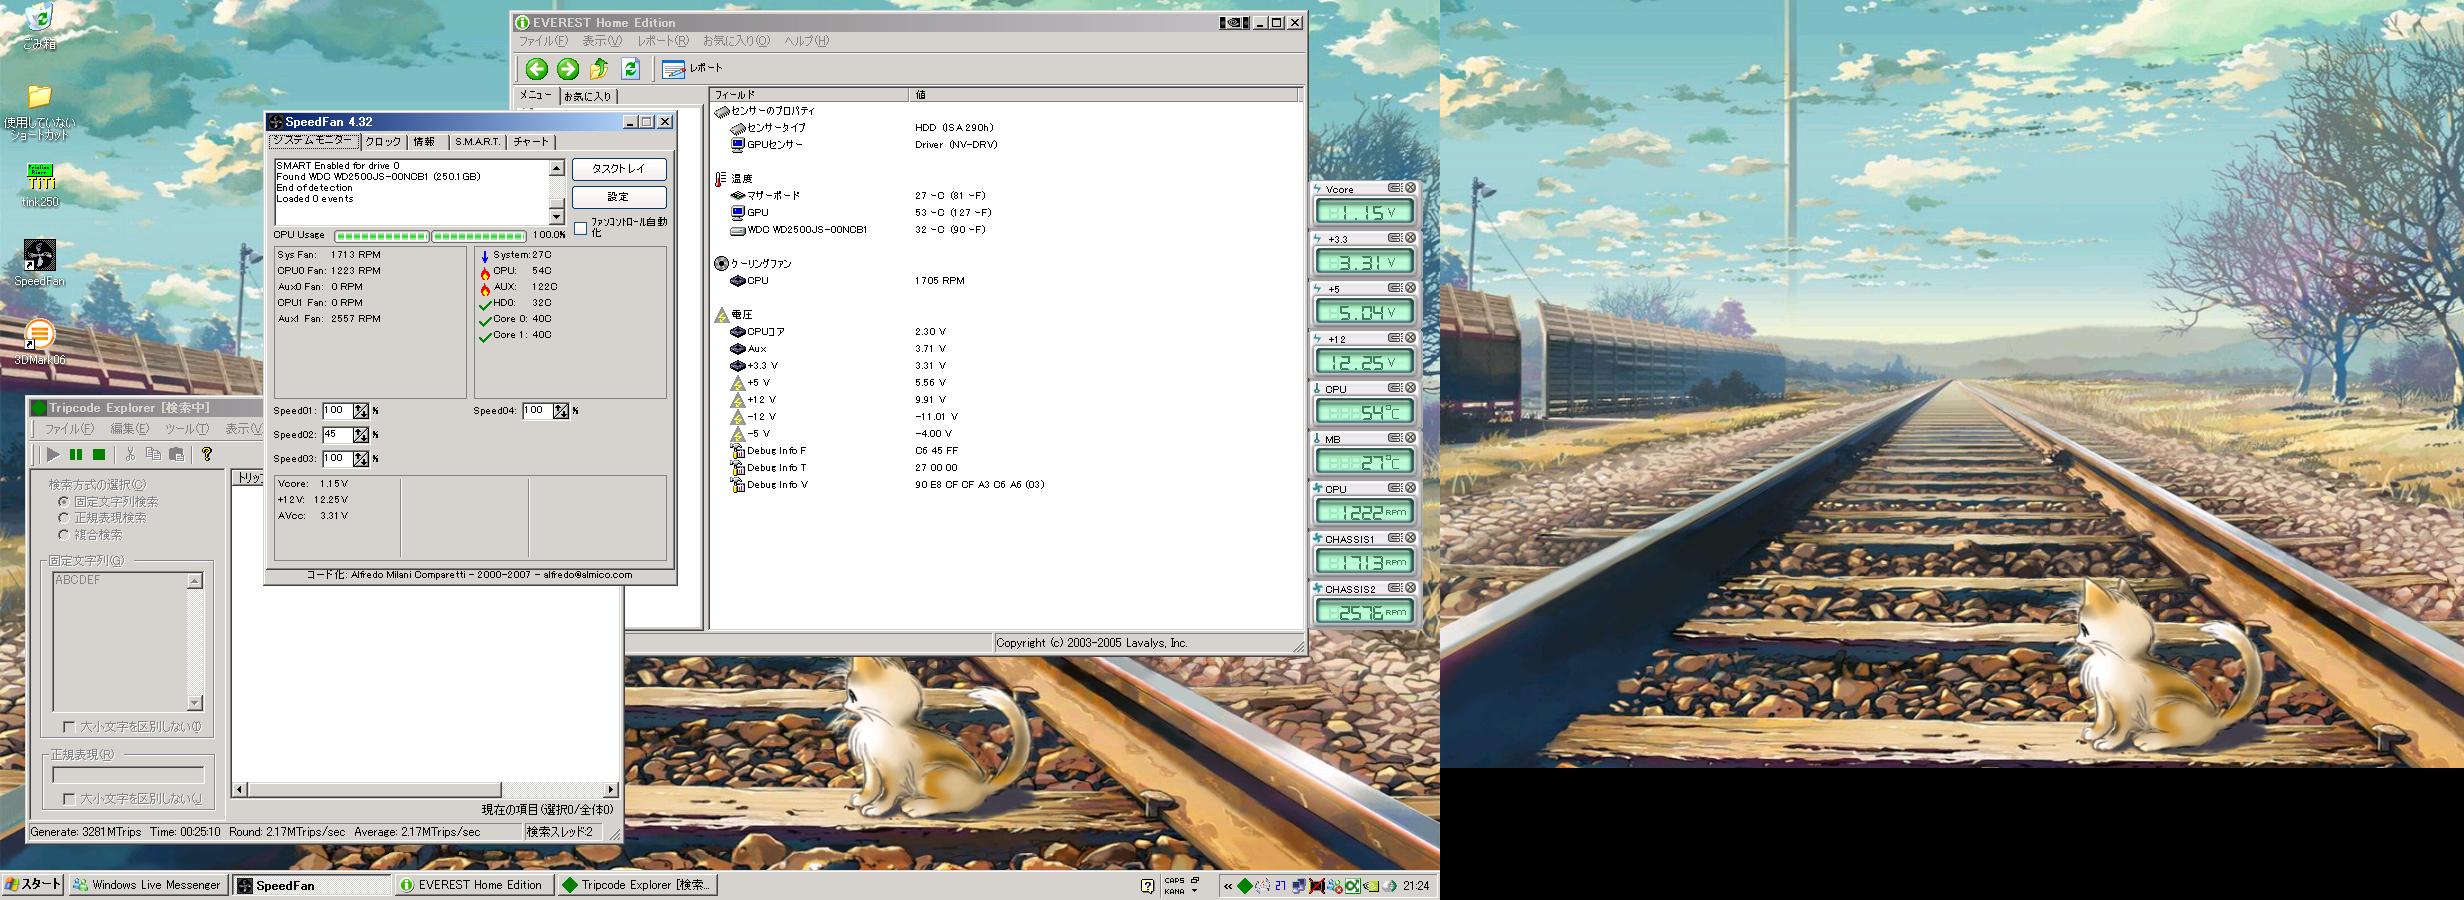Click SpeedFan タスクトレイ (minimize to tray) button
The height and width of the screenshot is (900, 2464).
619,169
